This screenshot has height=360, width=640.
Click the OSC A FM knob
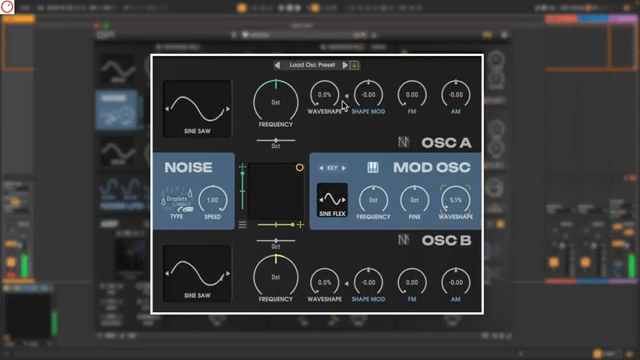coord(412,95)
